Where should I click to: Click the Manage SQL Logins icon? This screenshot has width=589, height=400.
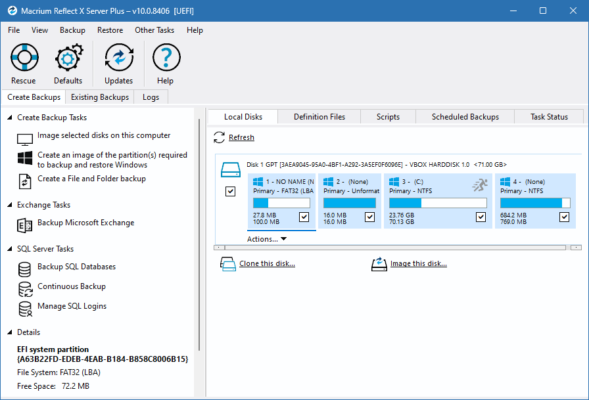[x=25, y=309]
